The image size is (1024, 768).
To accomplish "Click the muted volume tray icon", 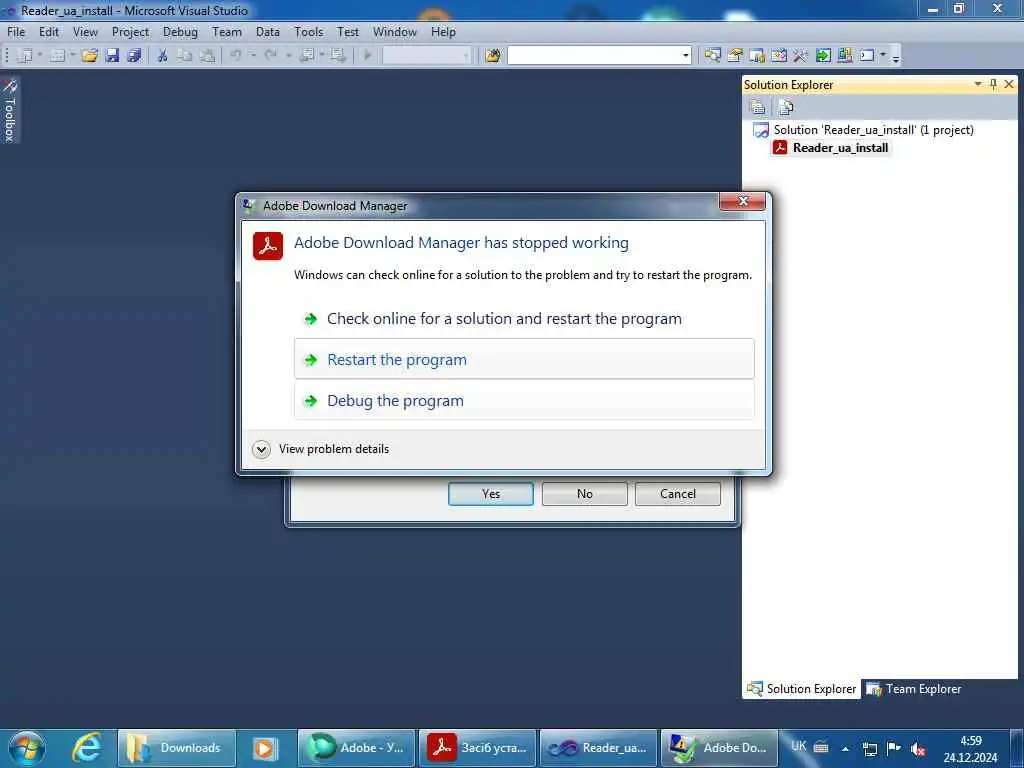I will pos(918,749).
